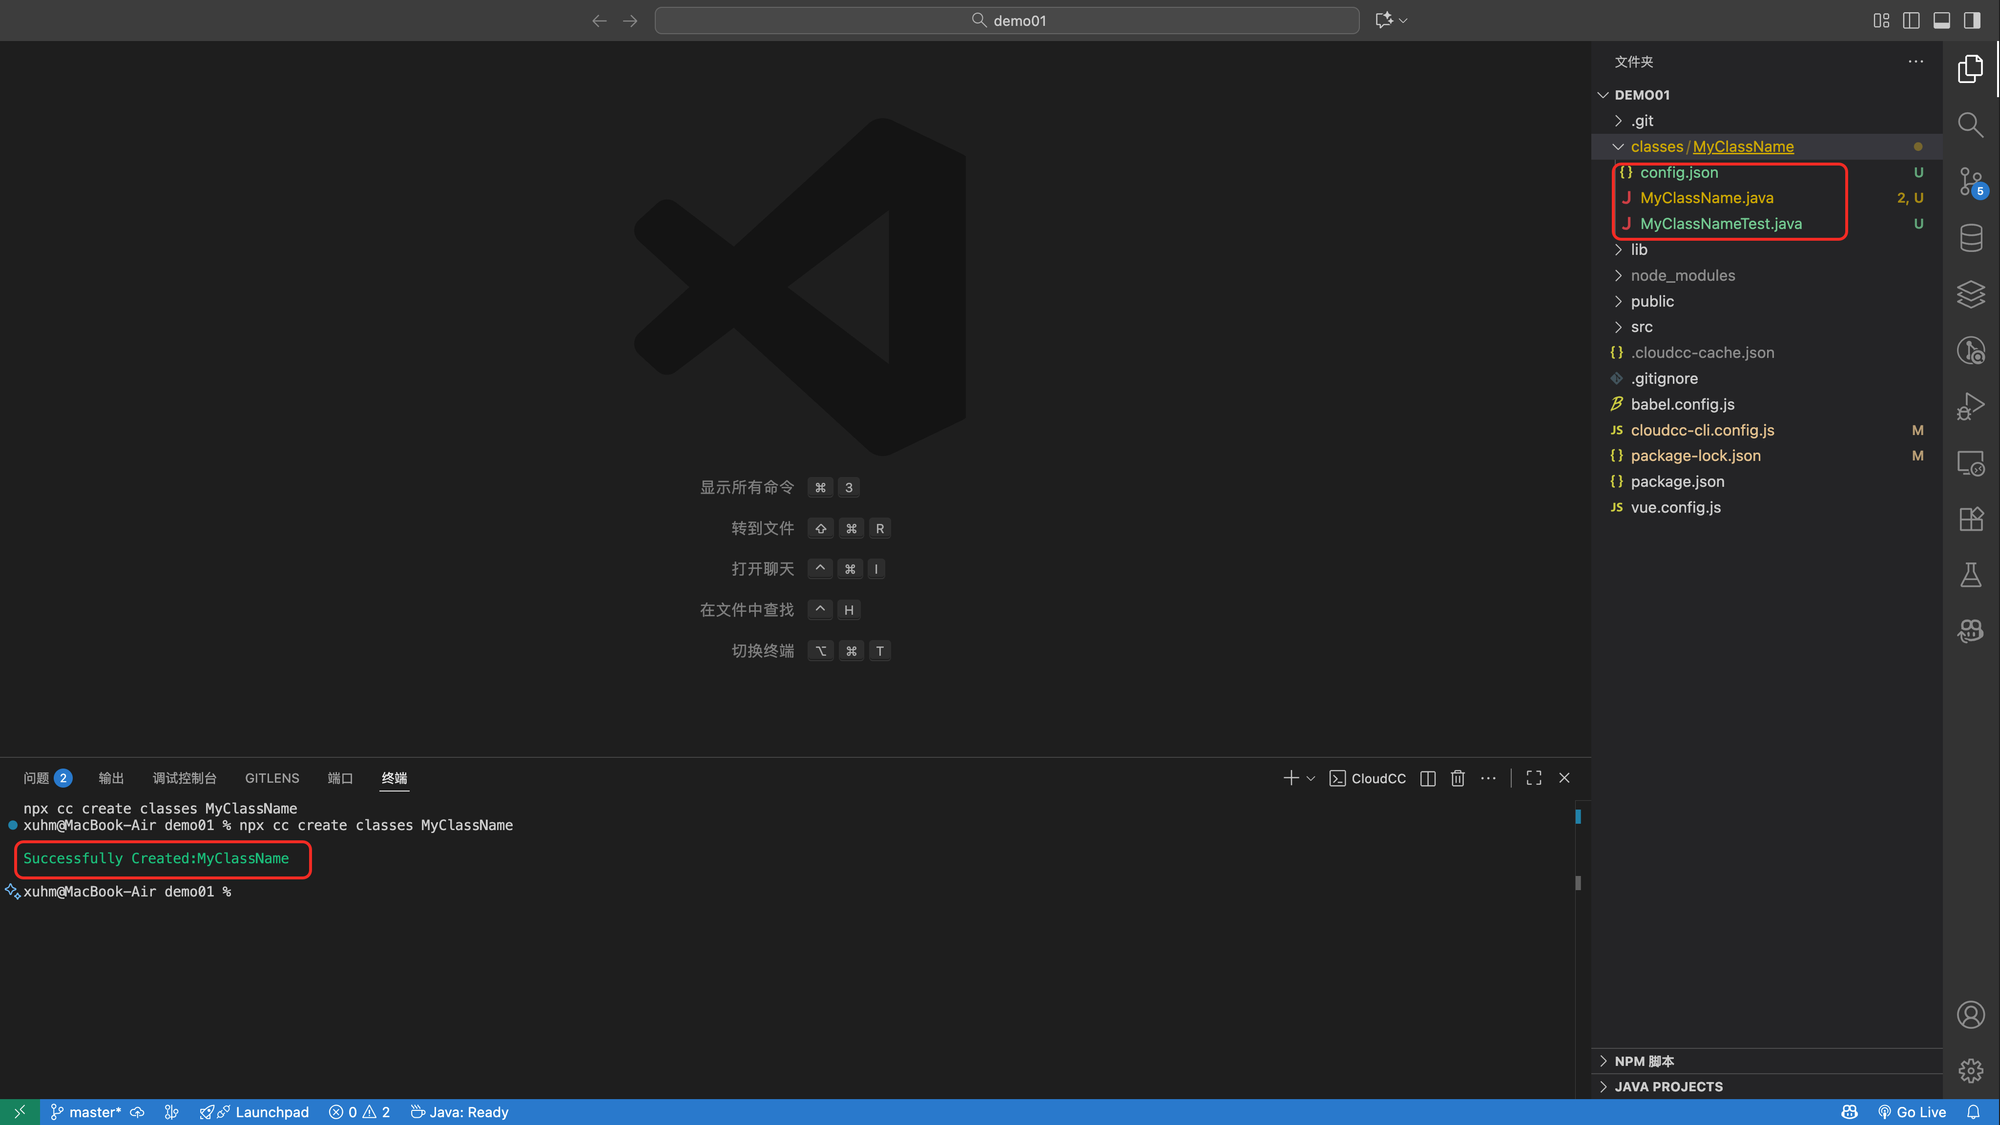Kill terminal with trash icon
This screenshot has height=1125, width=2000.
click(1457, 778)
